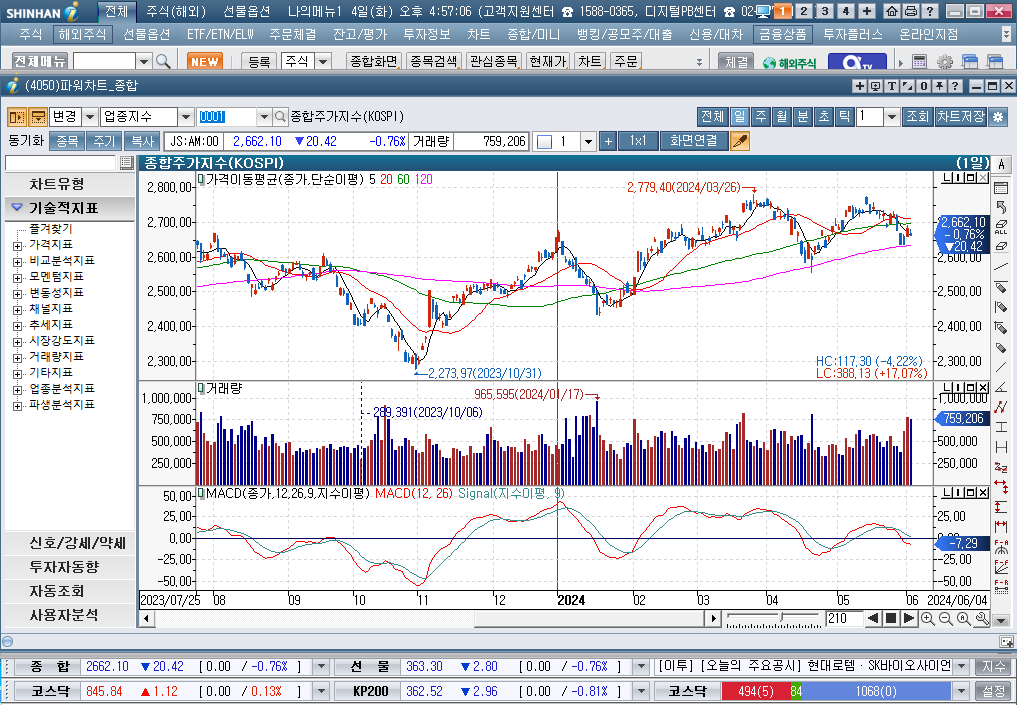Screen dimensions: 1017x705
Task: Expand the 가격지표 tree node
Action: (18, 246)
